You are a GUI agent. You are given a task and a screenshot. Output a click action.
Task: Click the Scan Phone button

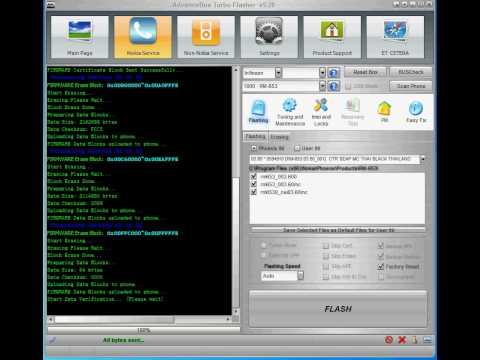[x=411, y=86]
